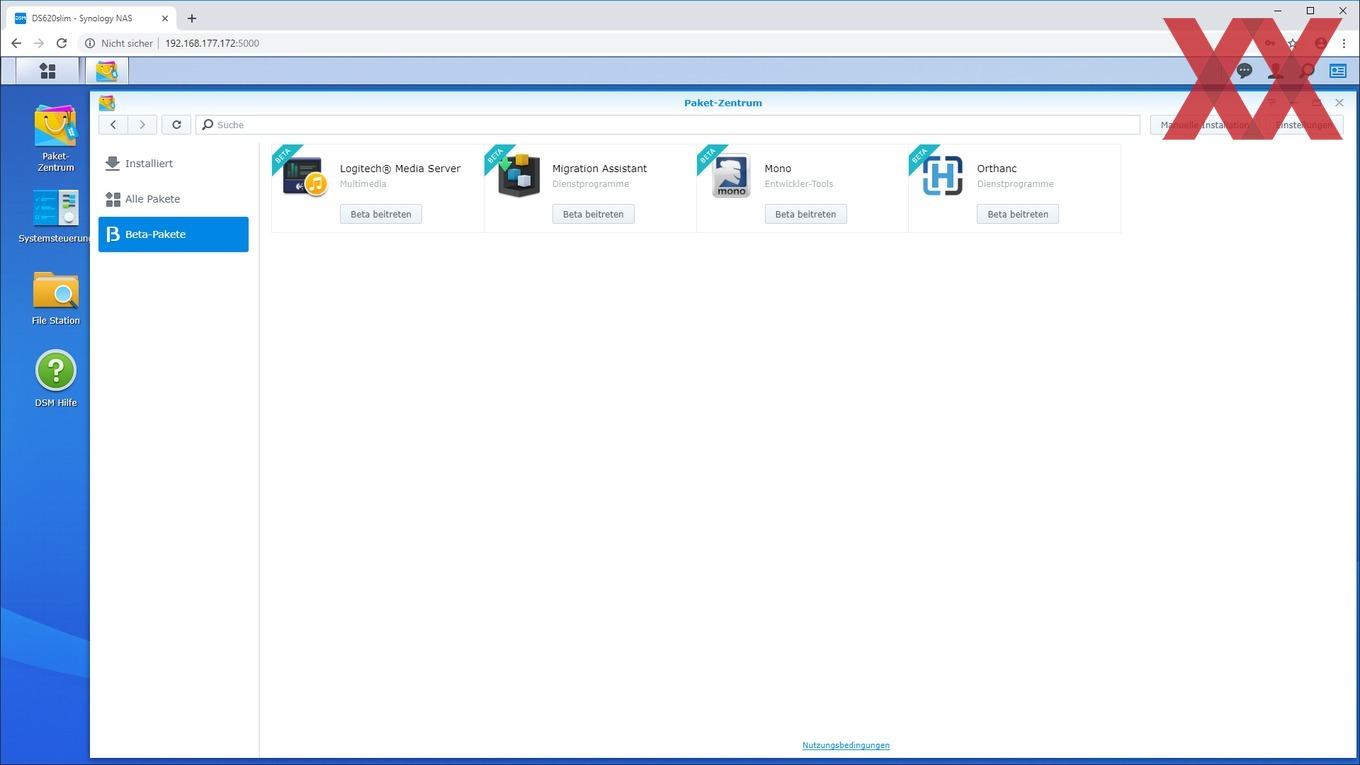Select the Paket-Zentrum taskbar icon

(x=107, y=71)
